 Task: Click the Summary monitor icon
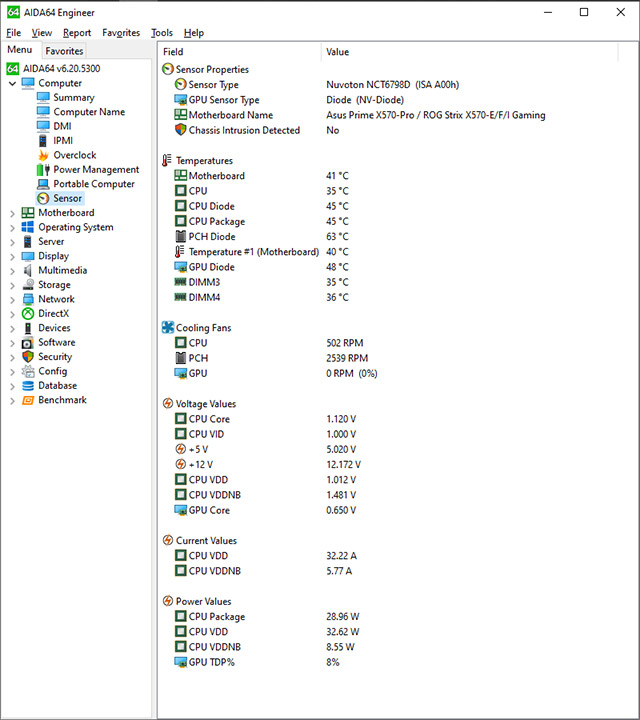(x=43, y=97)
